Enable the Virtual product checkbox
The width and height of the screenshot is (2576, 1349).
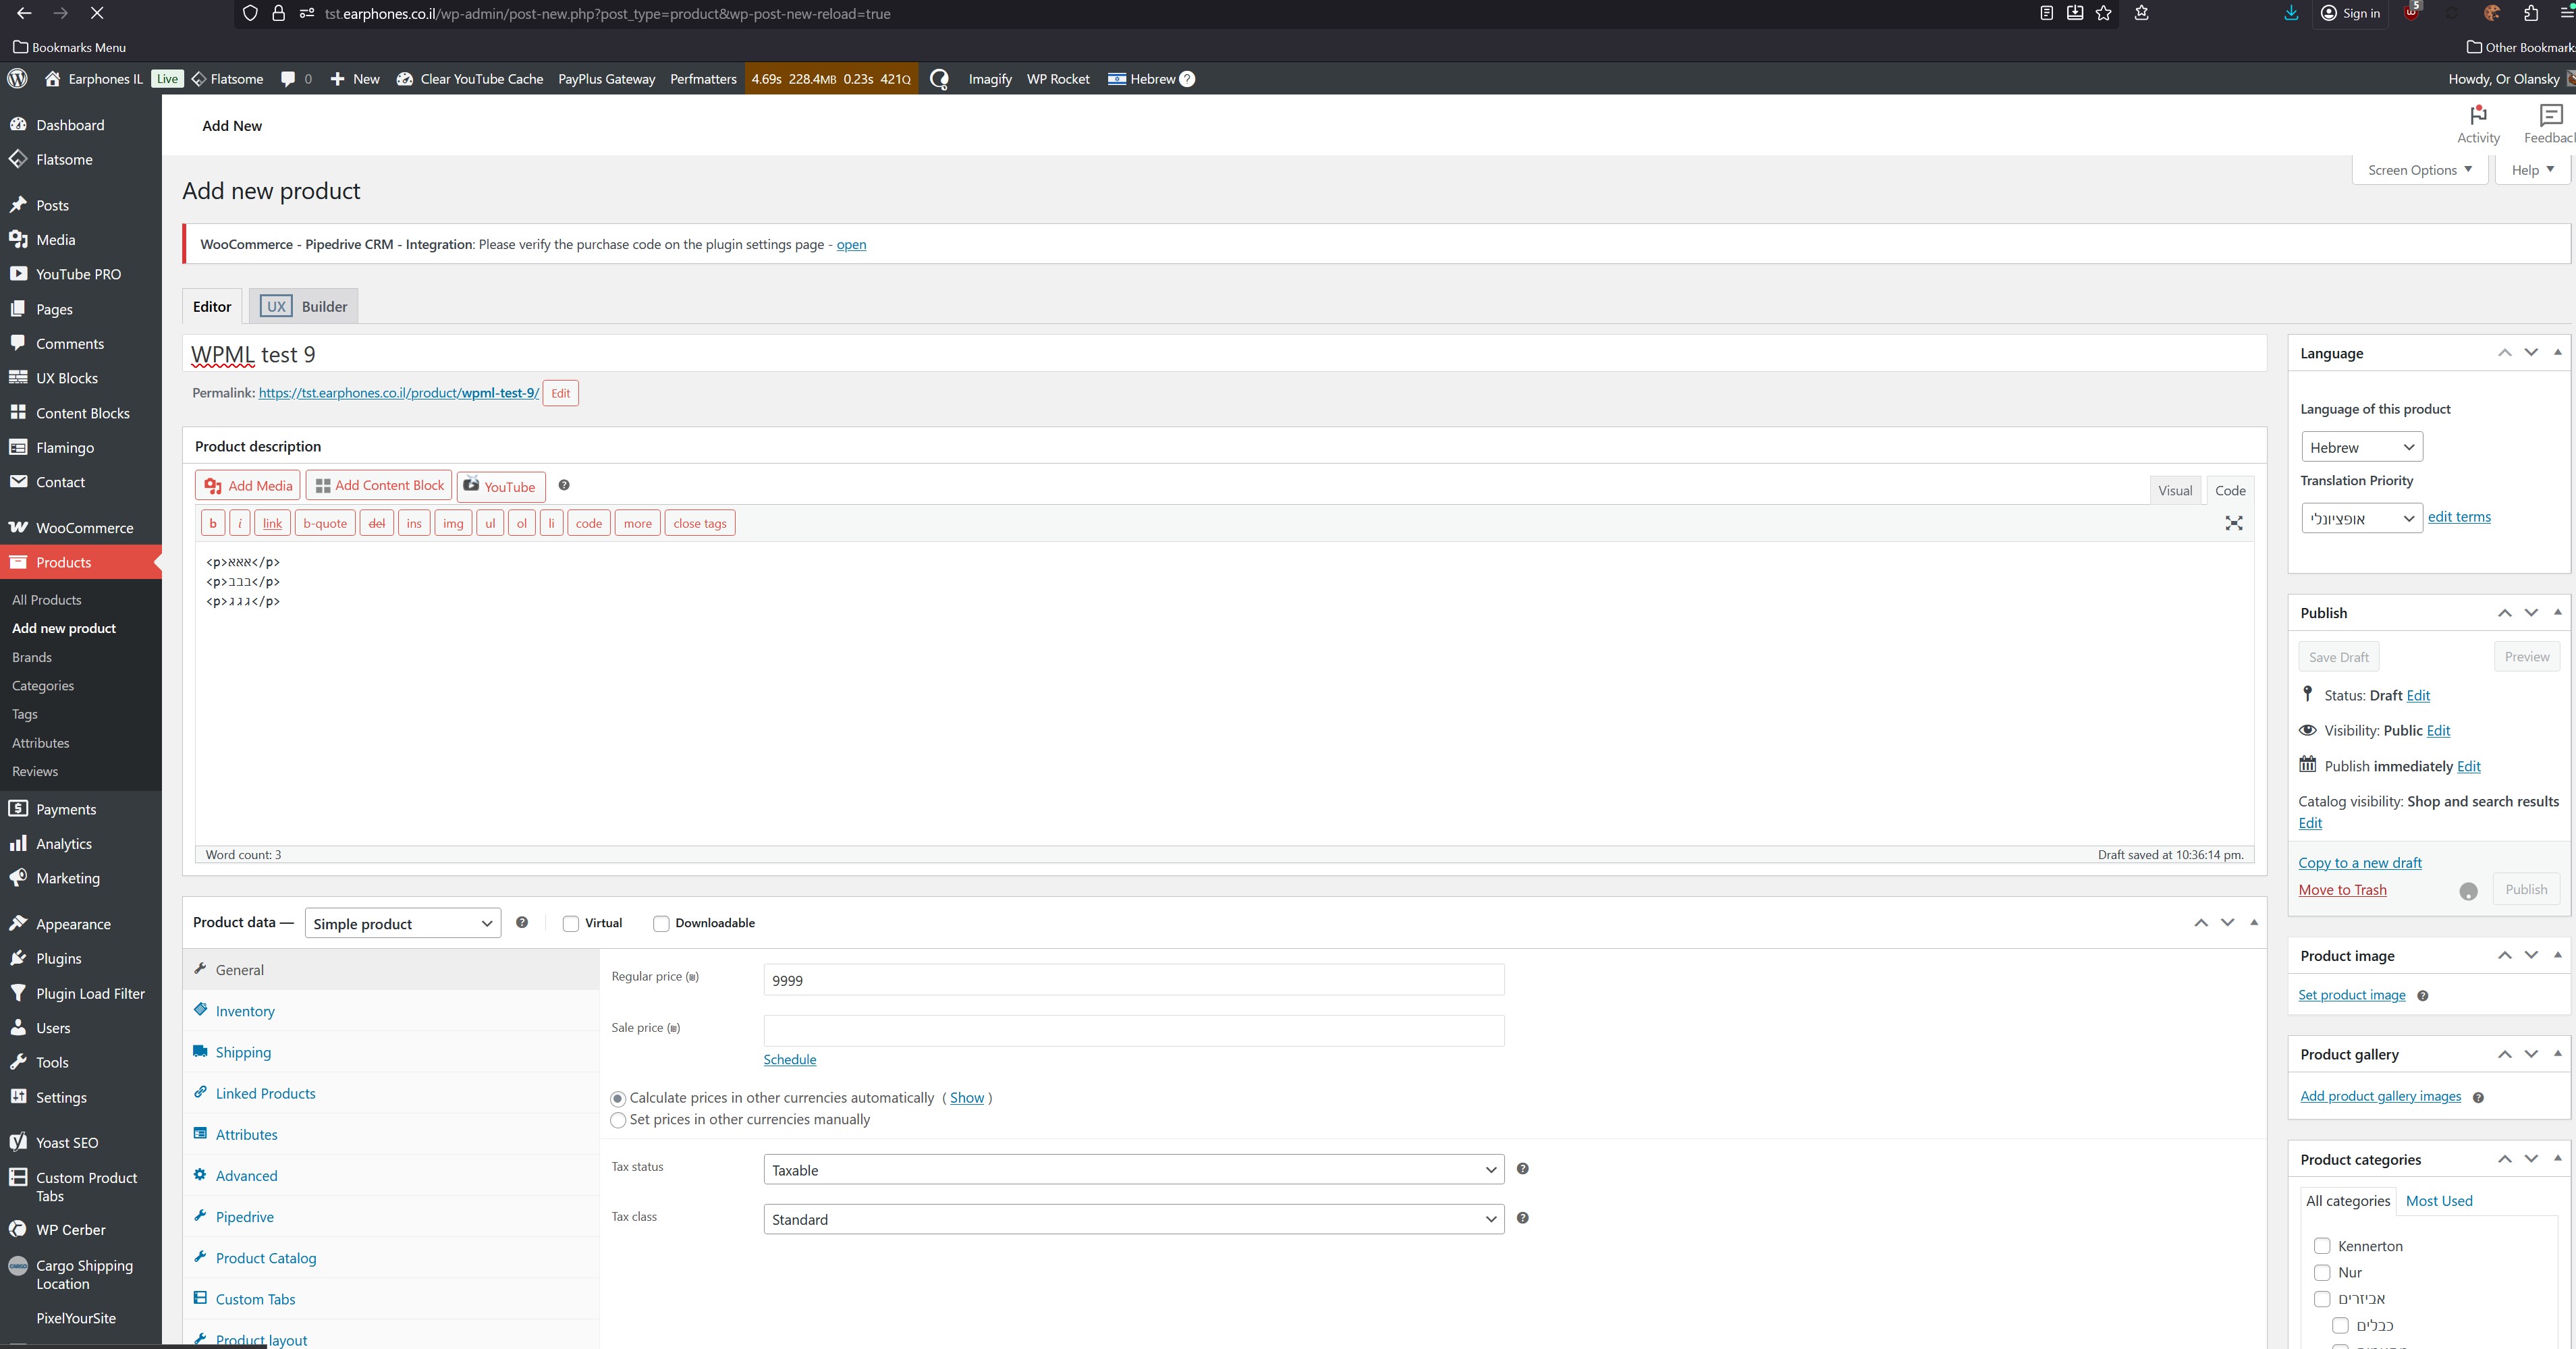point(571,923)
